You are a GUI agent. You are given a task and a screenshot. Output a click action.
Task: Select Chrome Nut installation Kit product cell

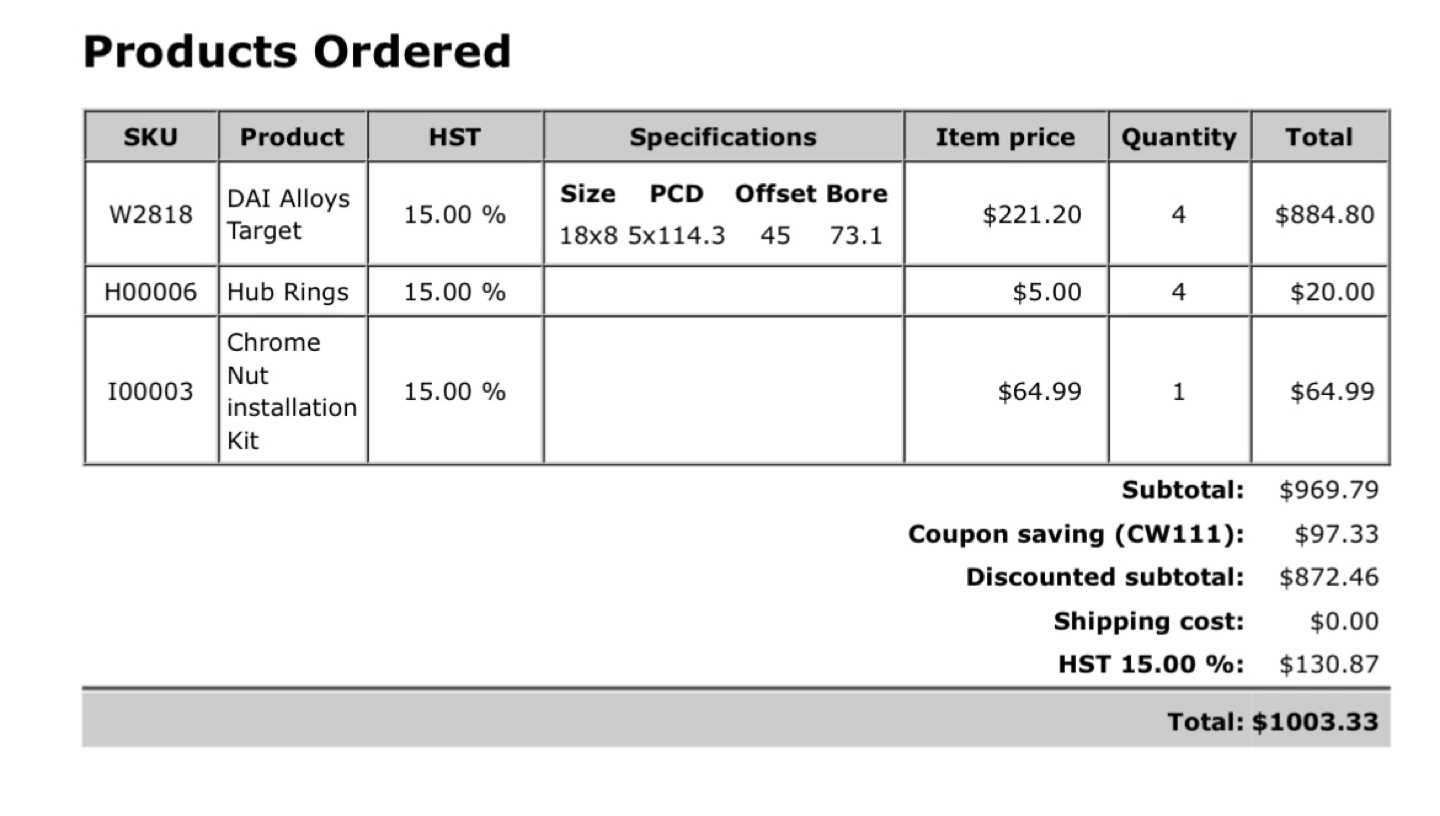[x=292, y=390]
